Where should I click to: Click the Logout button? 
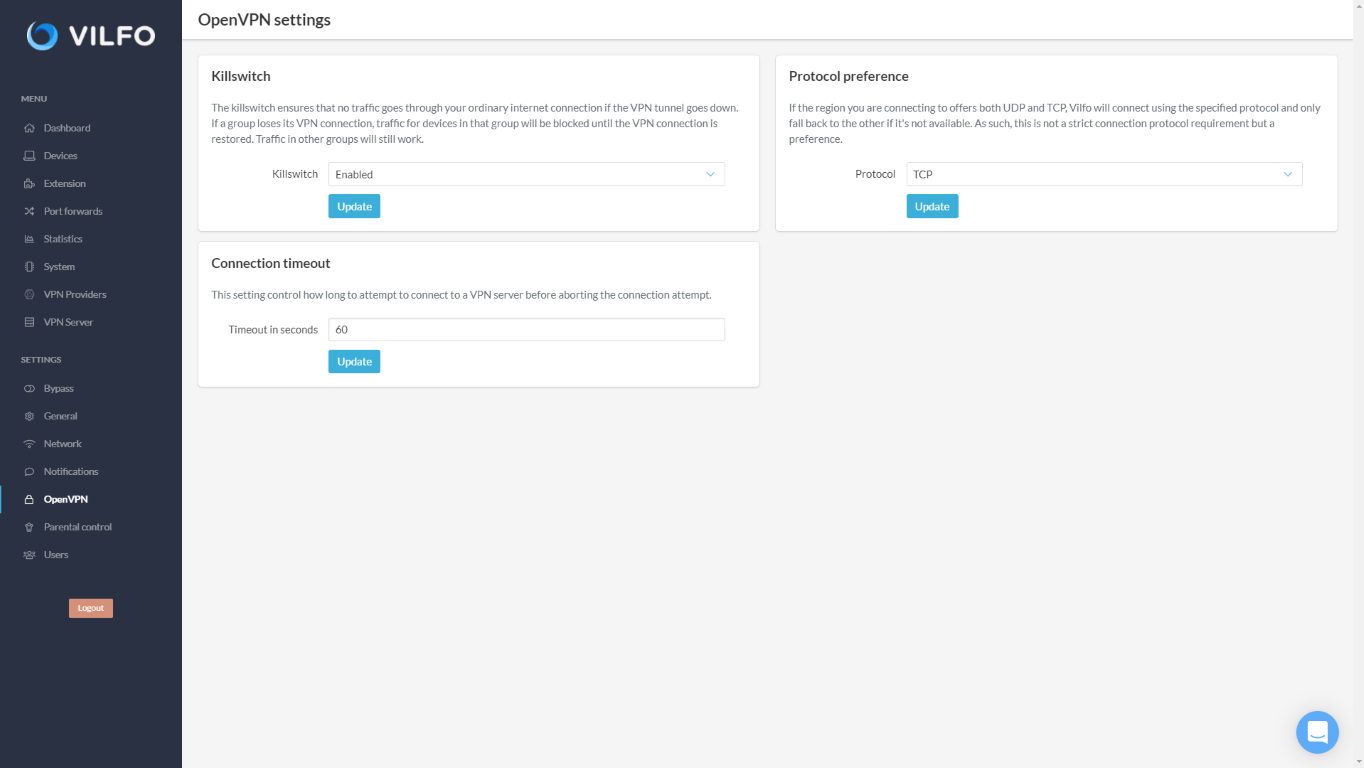tap(91, 608)
